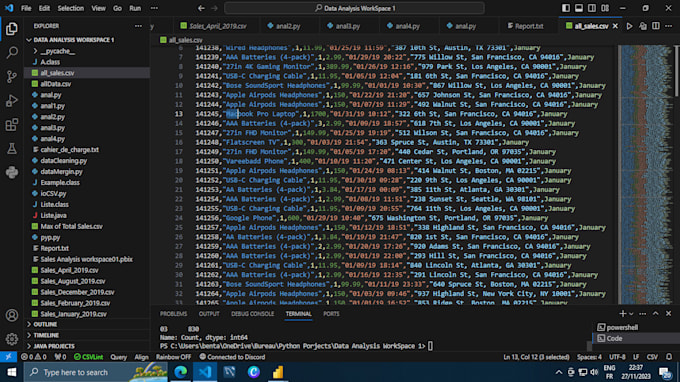680x382 pixels.
Task: Run the file with the play button
Action: (629, 26)
